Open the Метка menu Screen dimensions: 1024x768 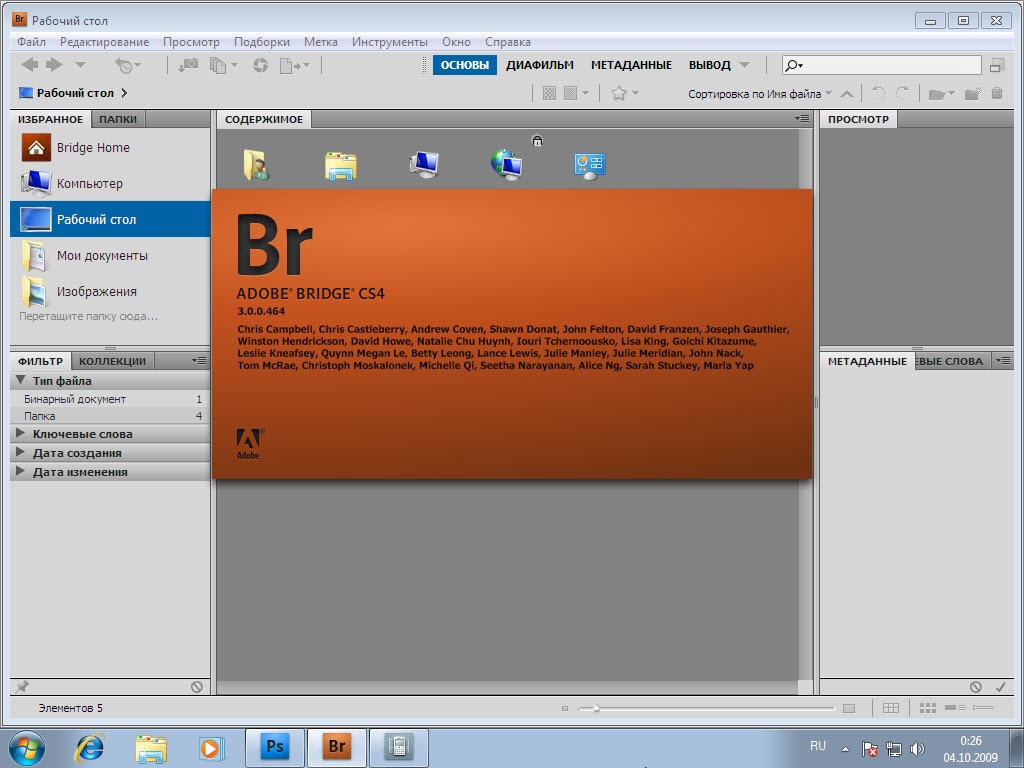click(321, 42)
